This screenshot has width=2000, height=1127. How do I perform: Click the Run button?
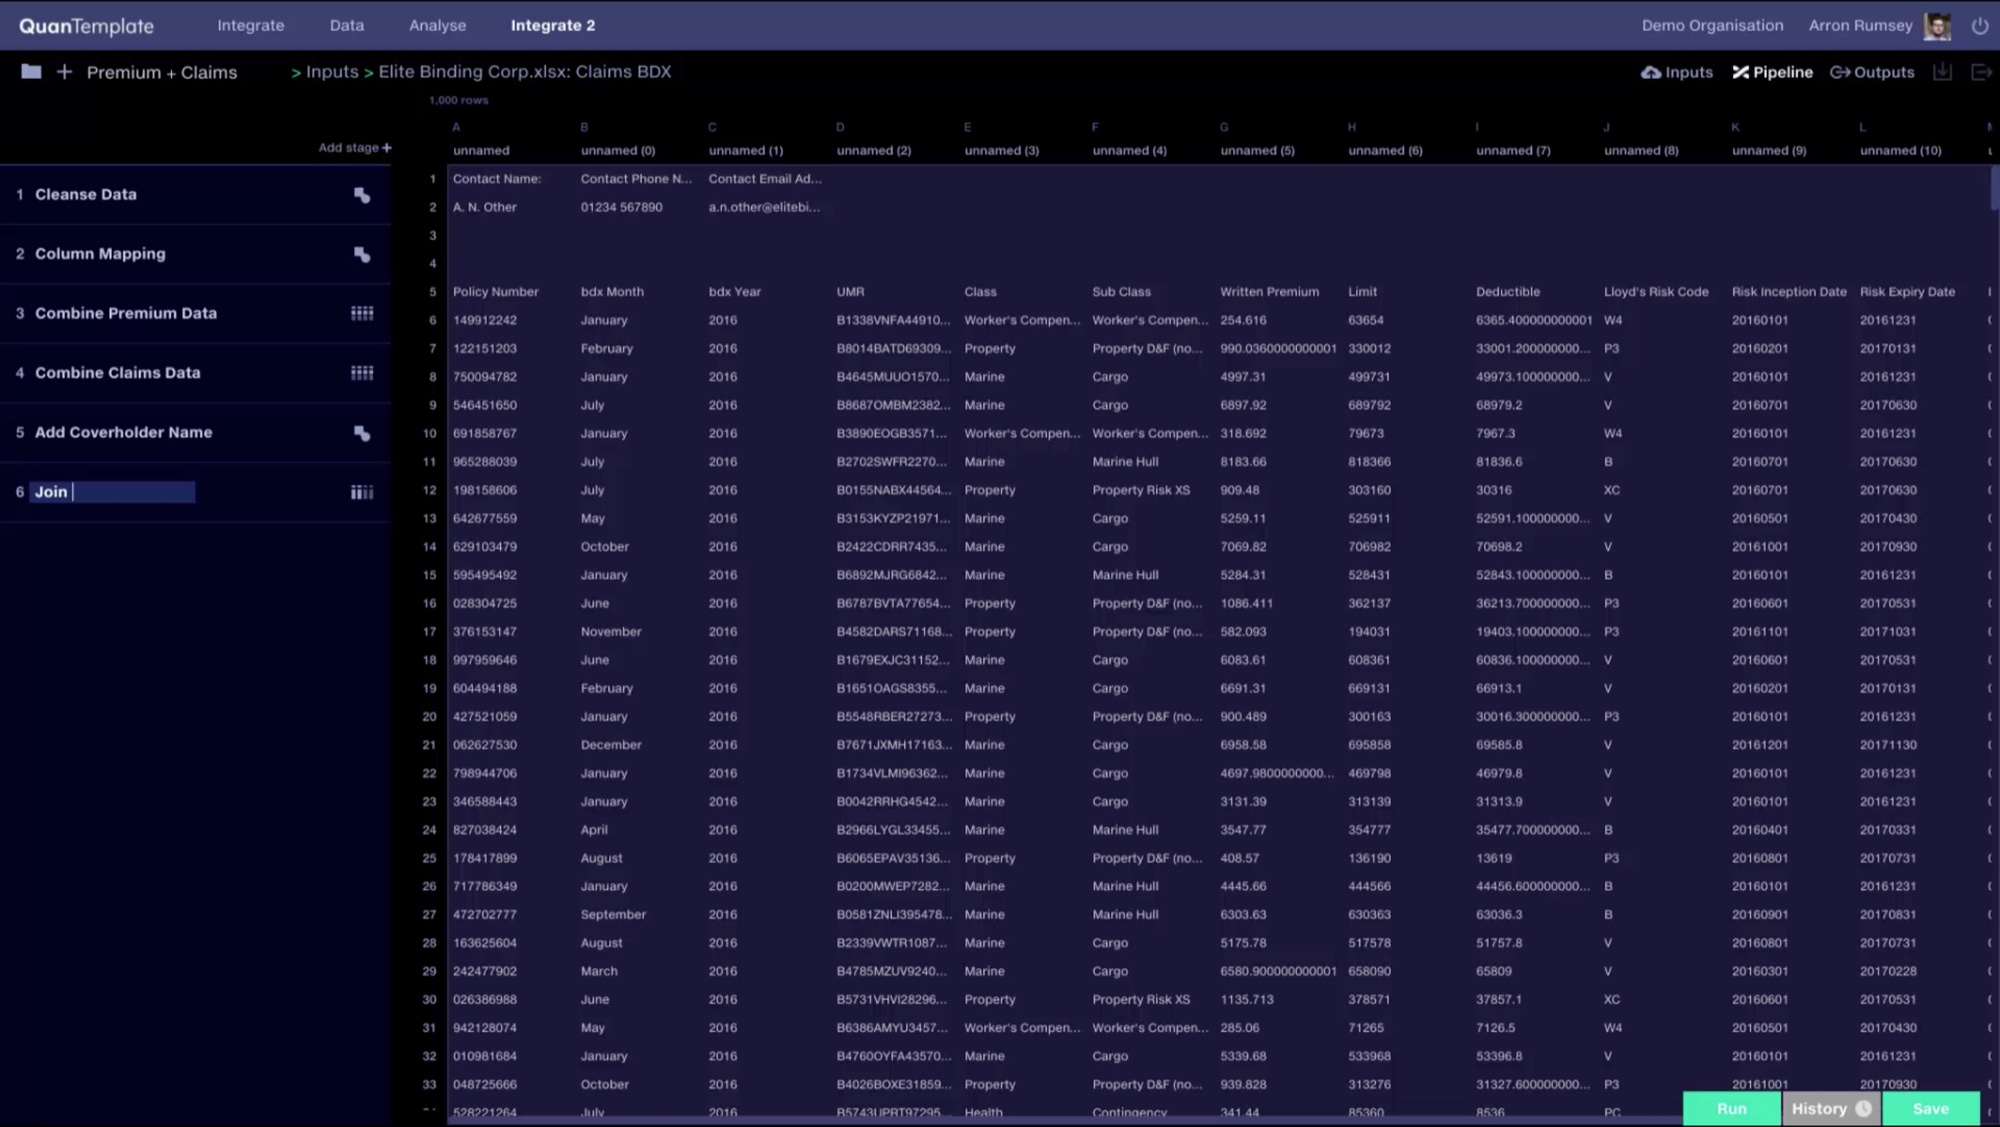[1732, 1108]
